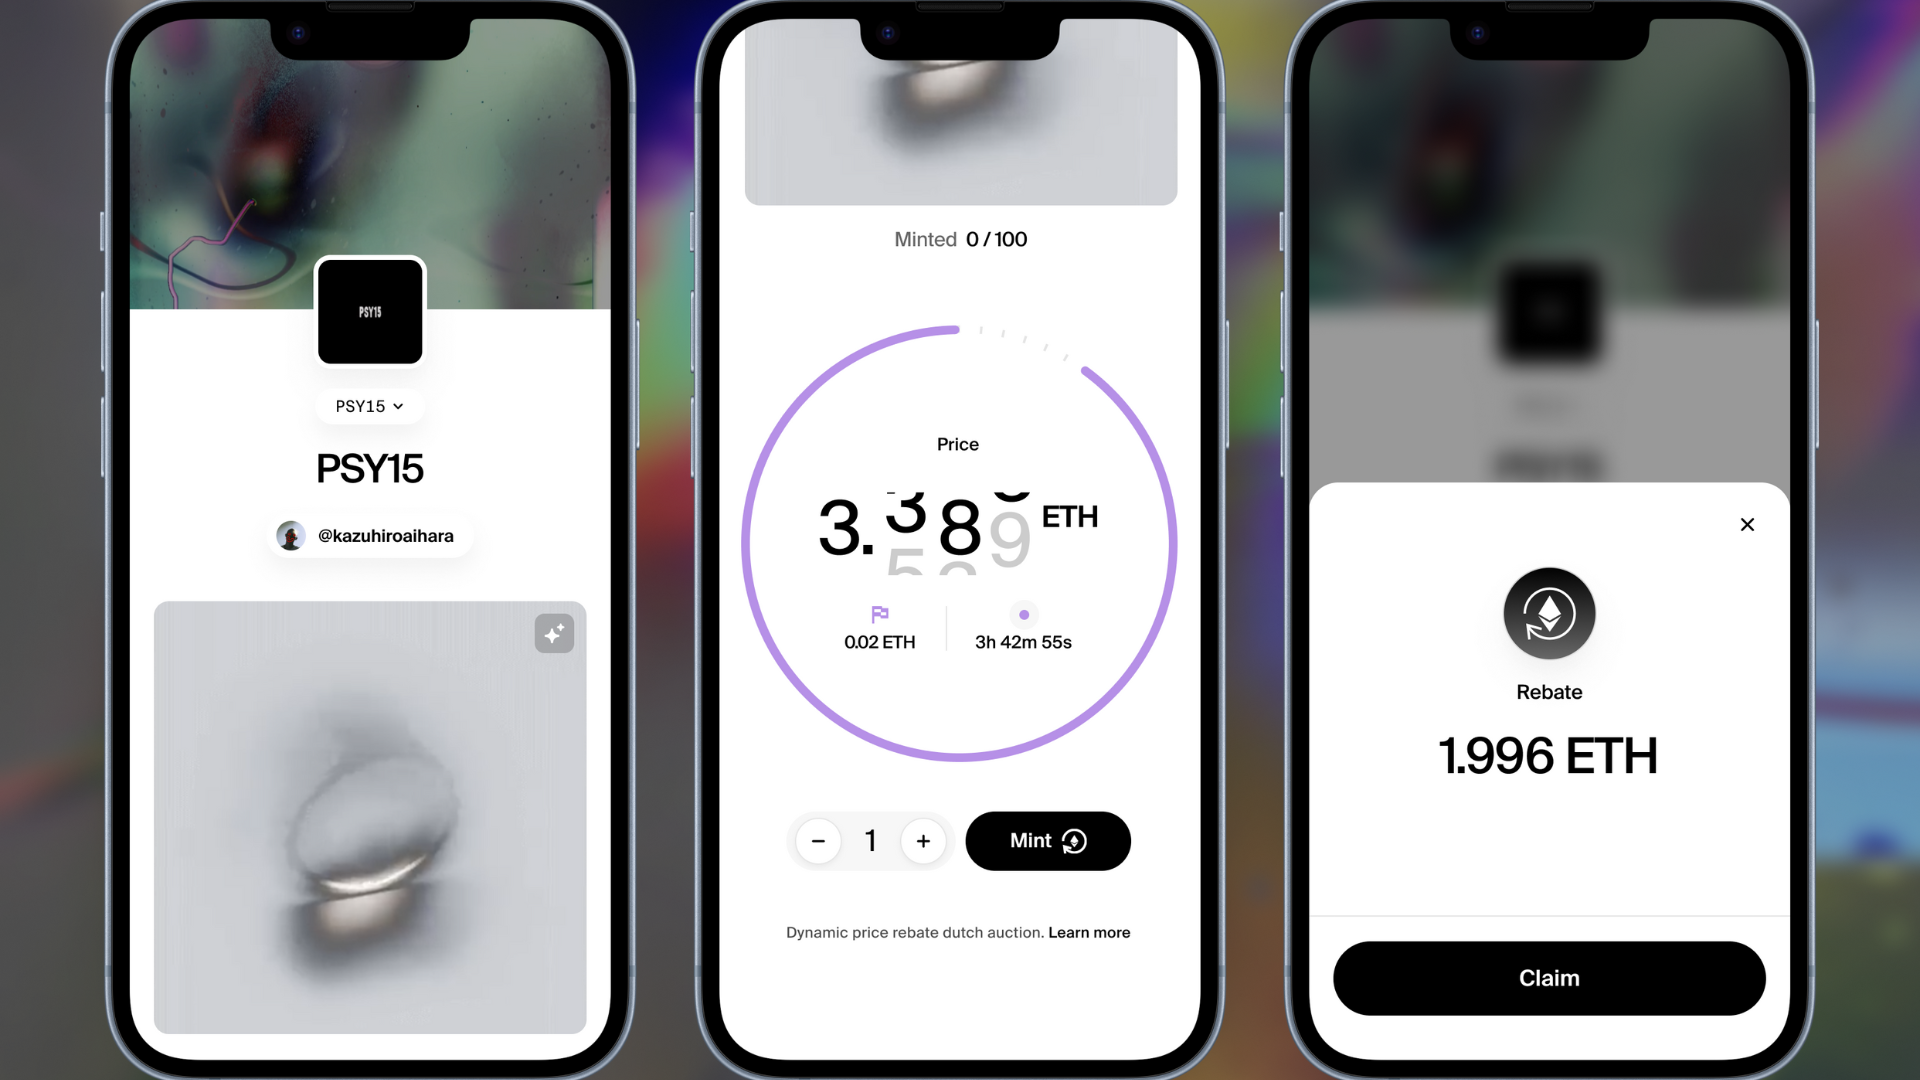Click the close X button on rebate modal
The image size is (1920, 1080).
tap(1747, 525)
